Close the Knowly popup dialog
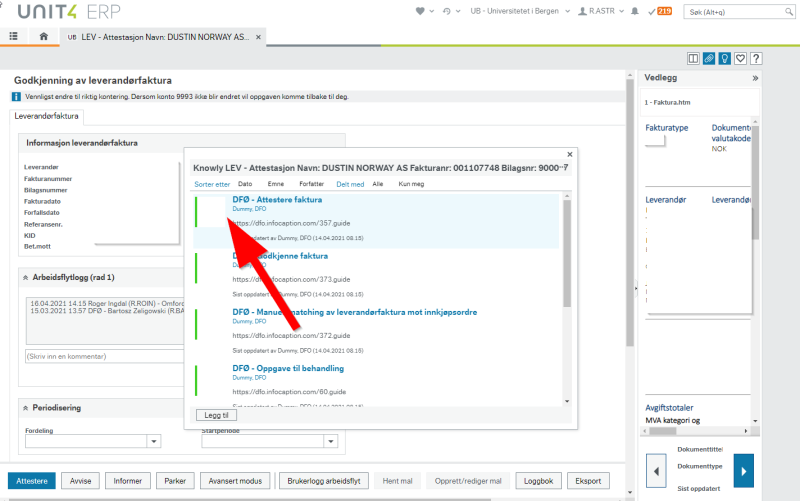The width and height of the screenshot is (800, 501). click(570, 154)
